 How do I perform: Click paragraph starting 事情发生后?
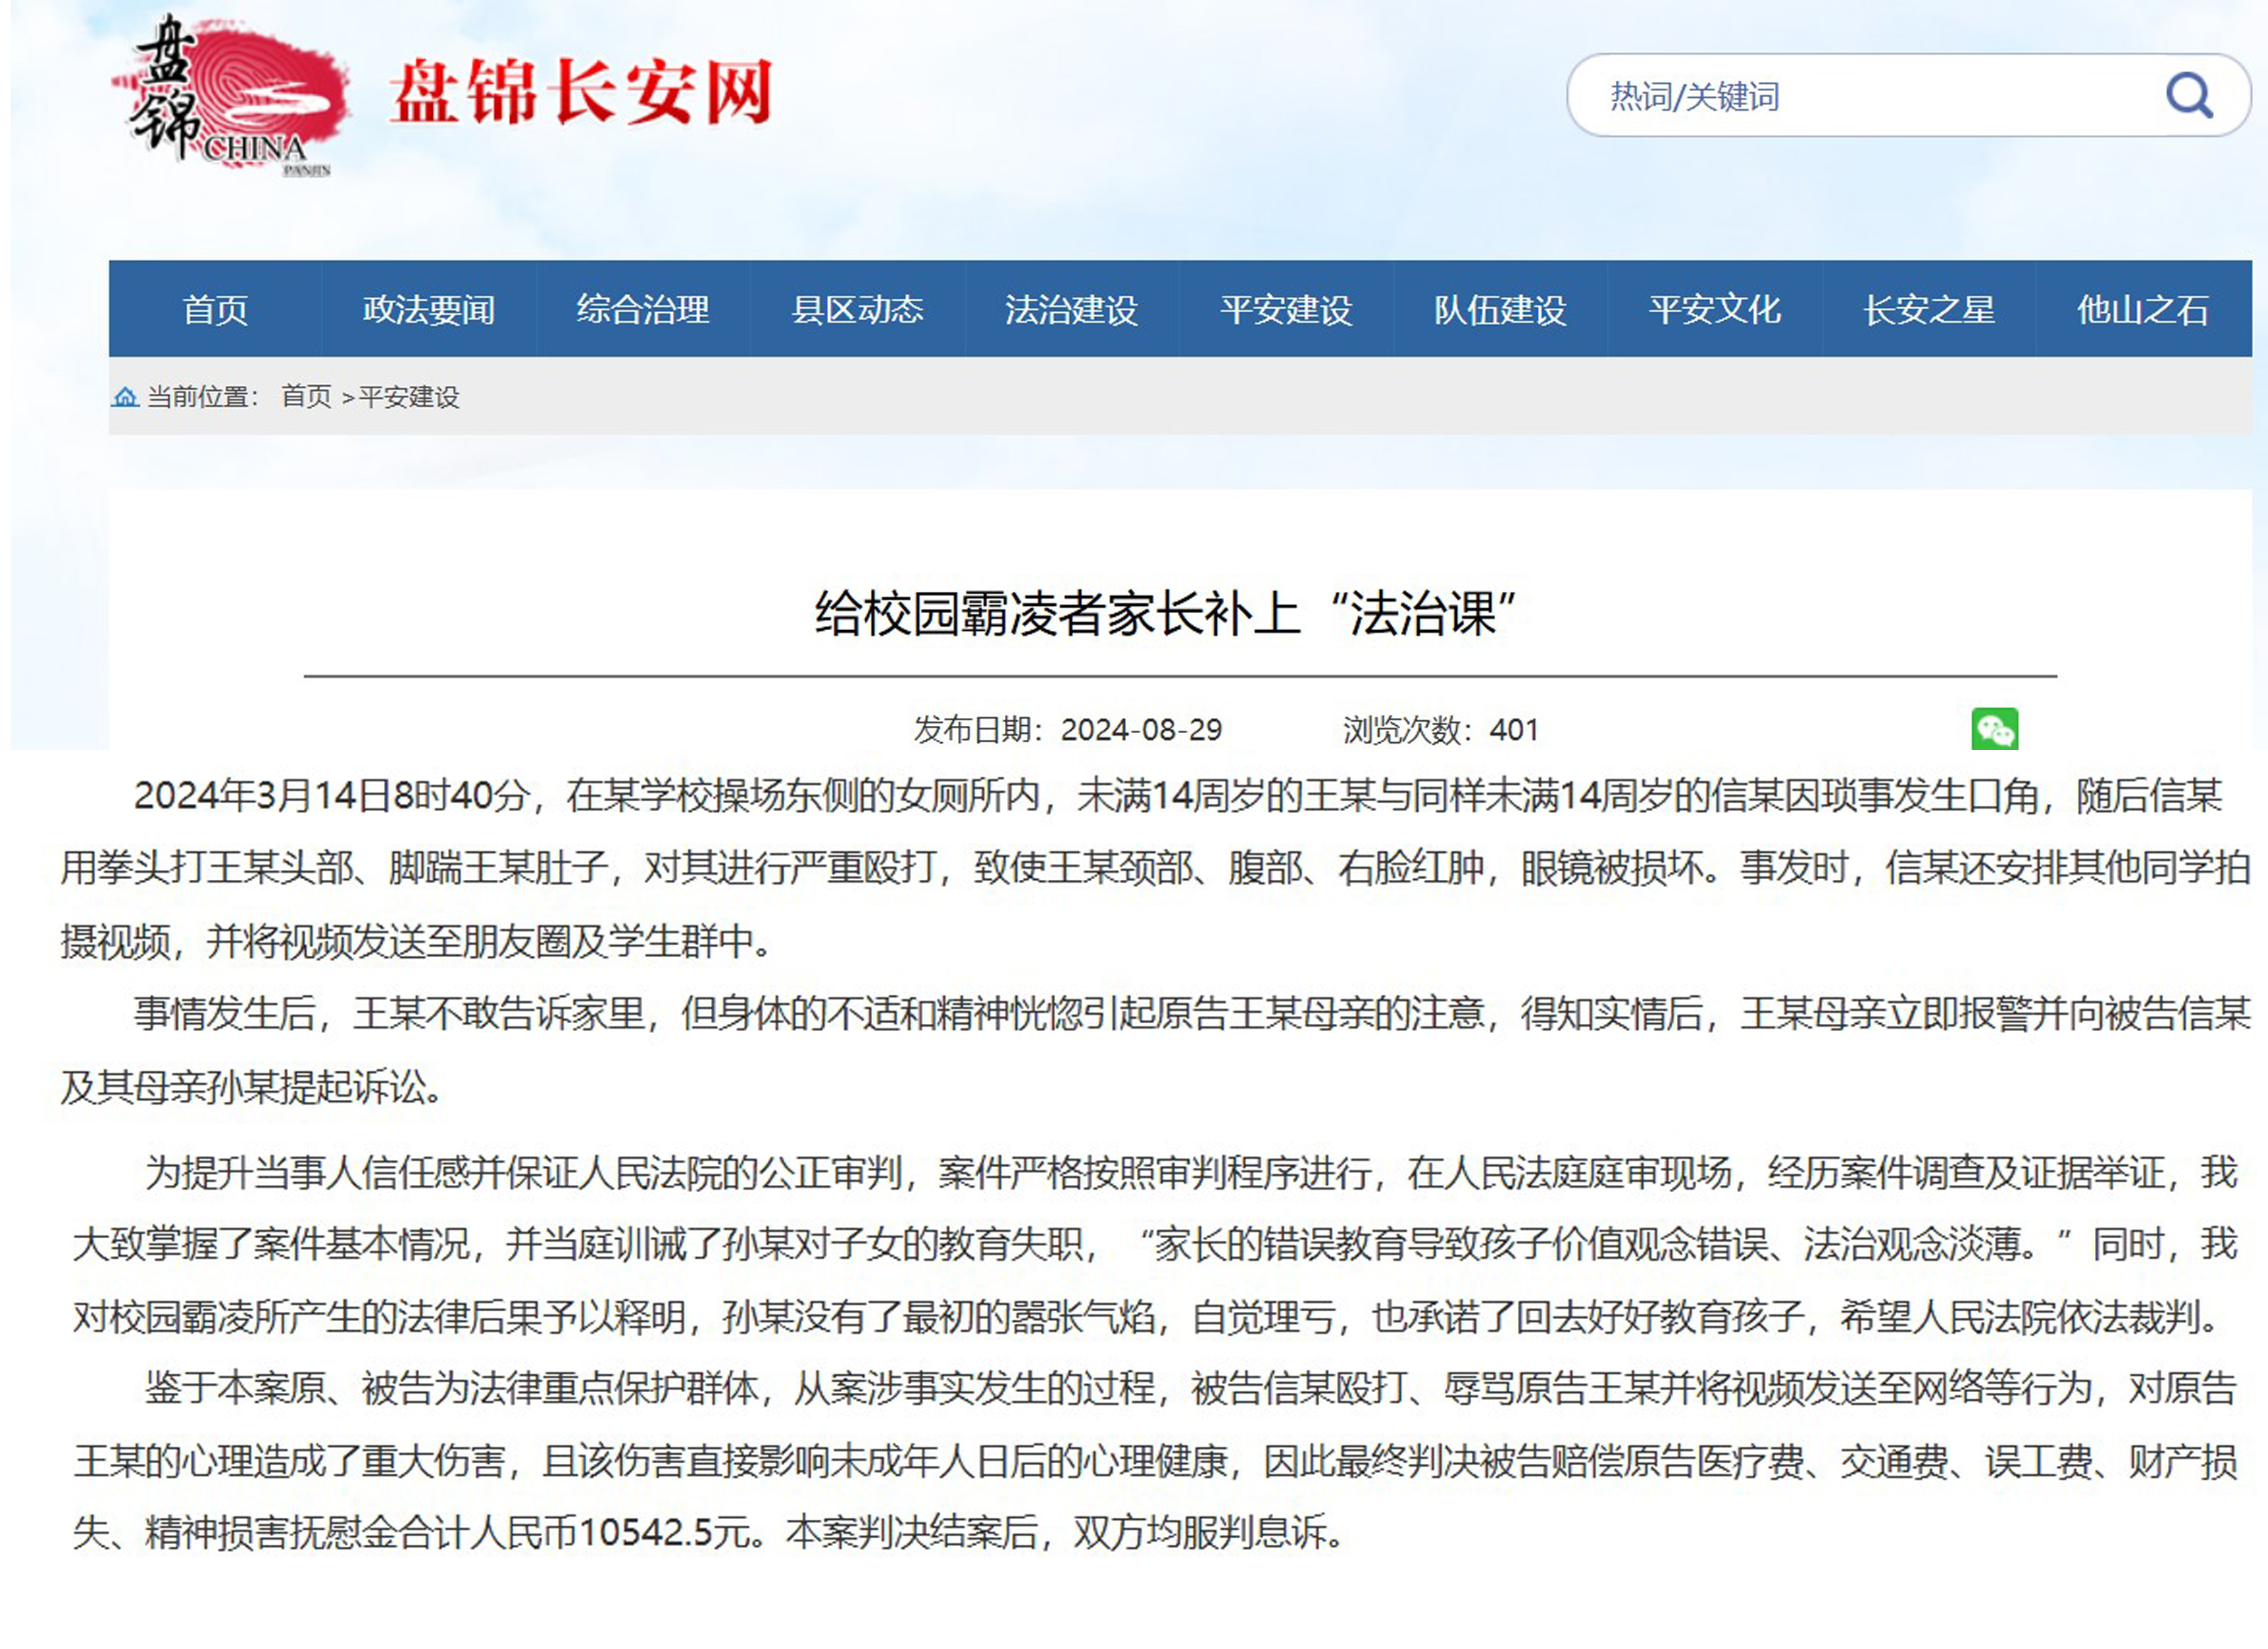pos(1155,1050)
